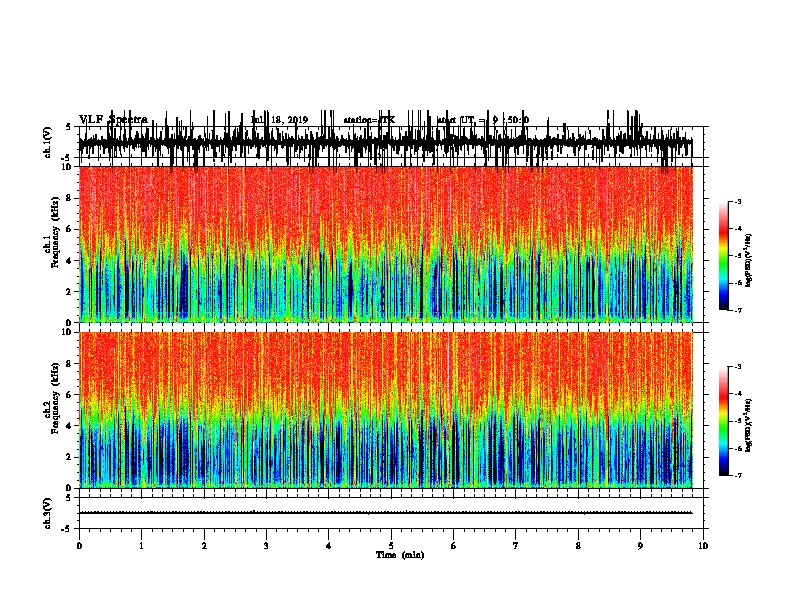Click the time axis tick label '2'
Screen dimensions: 792x612
click(x=204, y=546)
